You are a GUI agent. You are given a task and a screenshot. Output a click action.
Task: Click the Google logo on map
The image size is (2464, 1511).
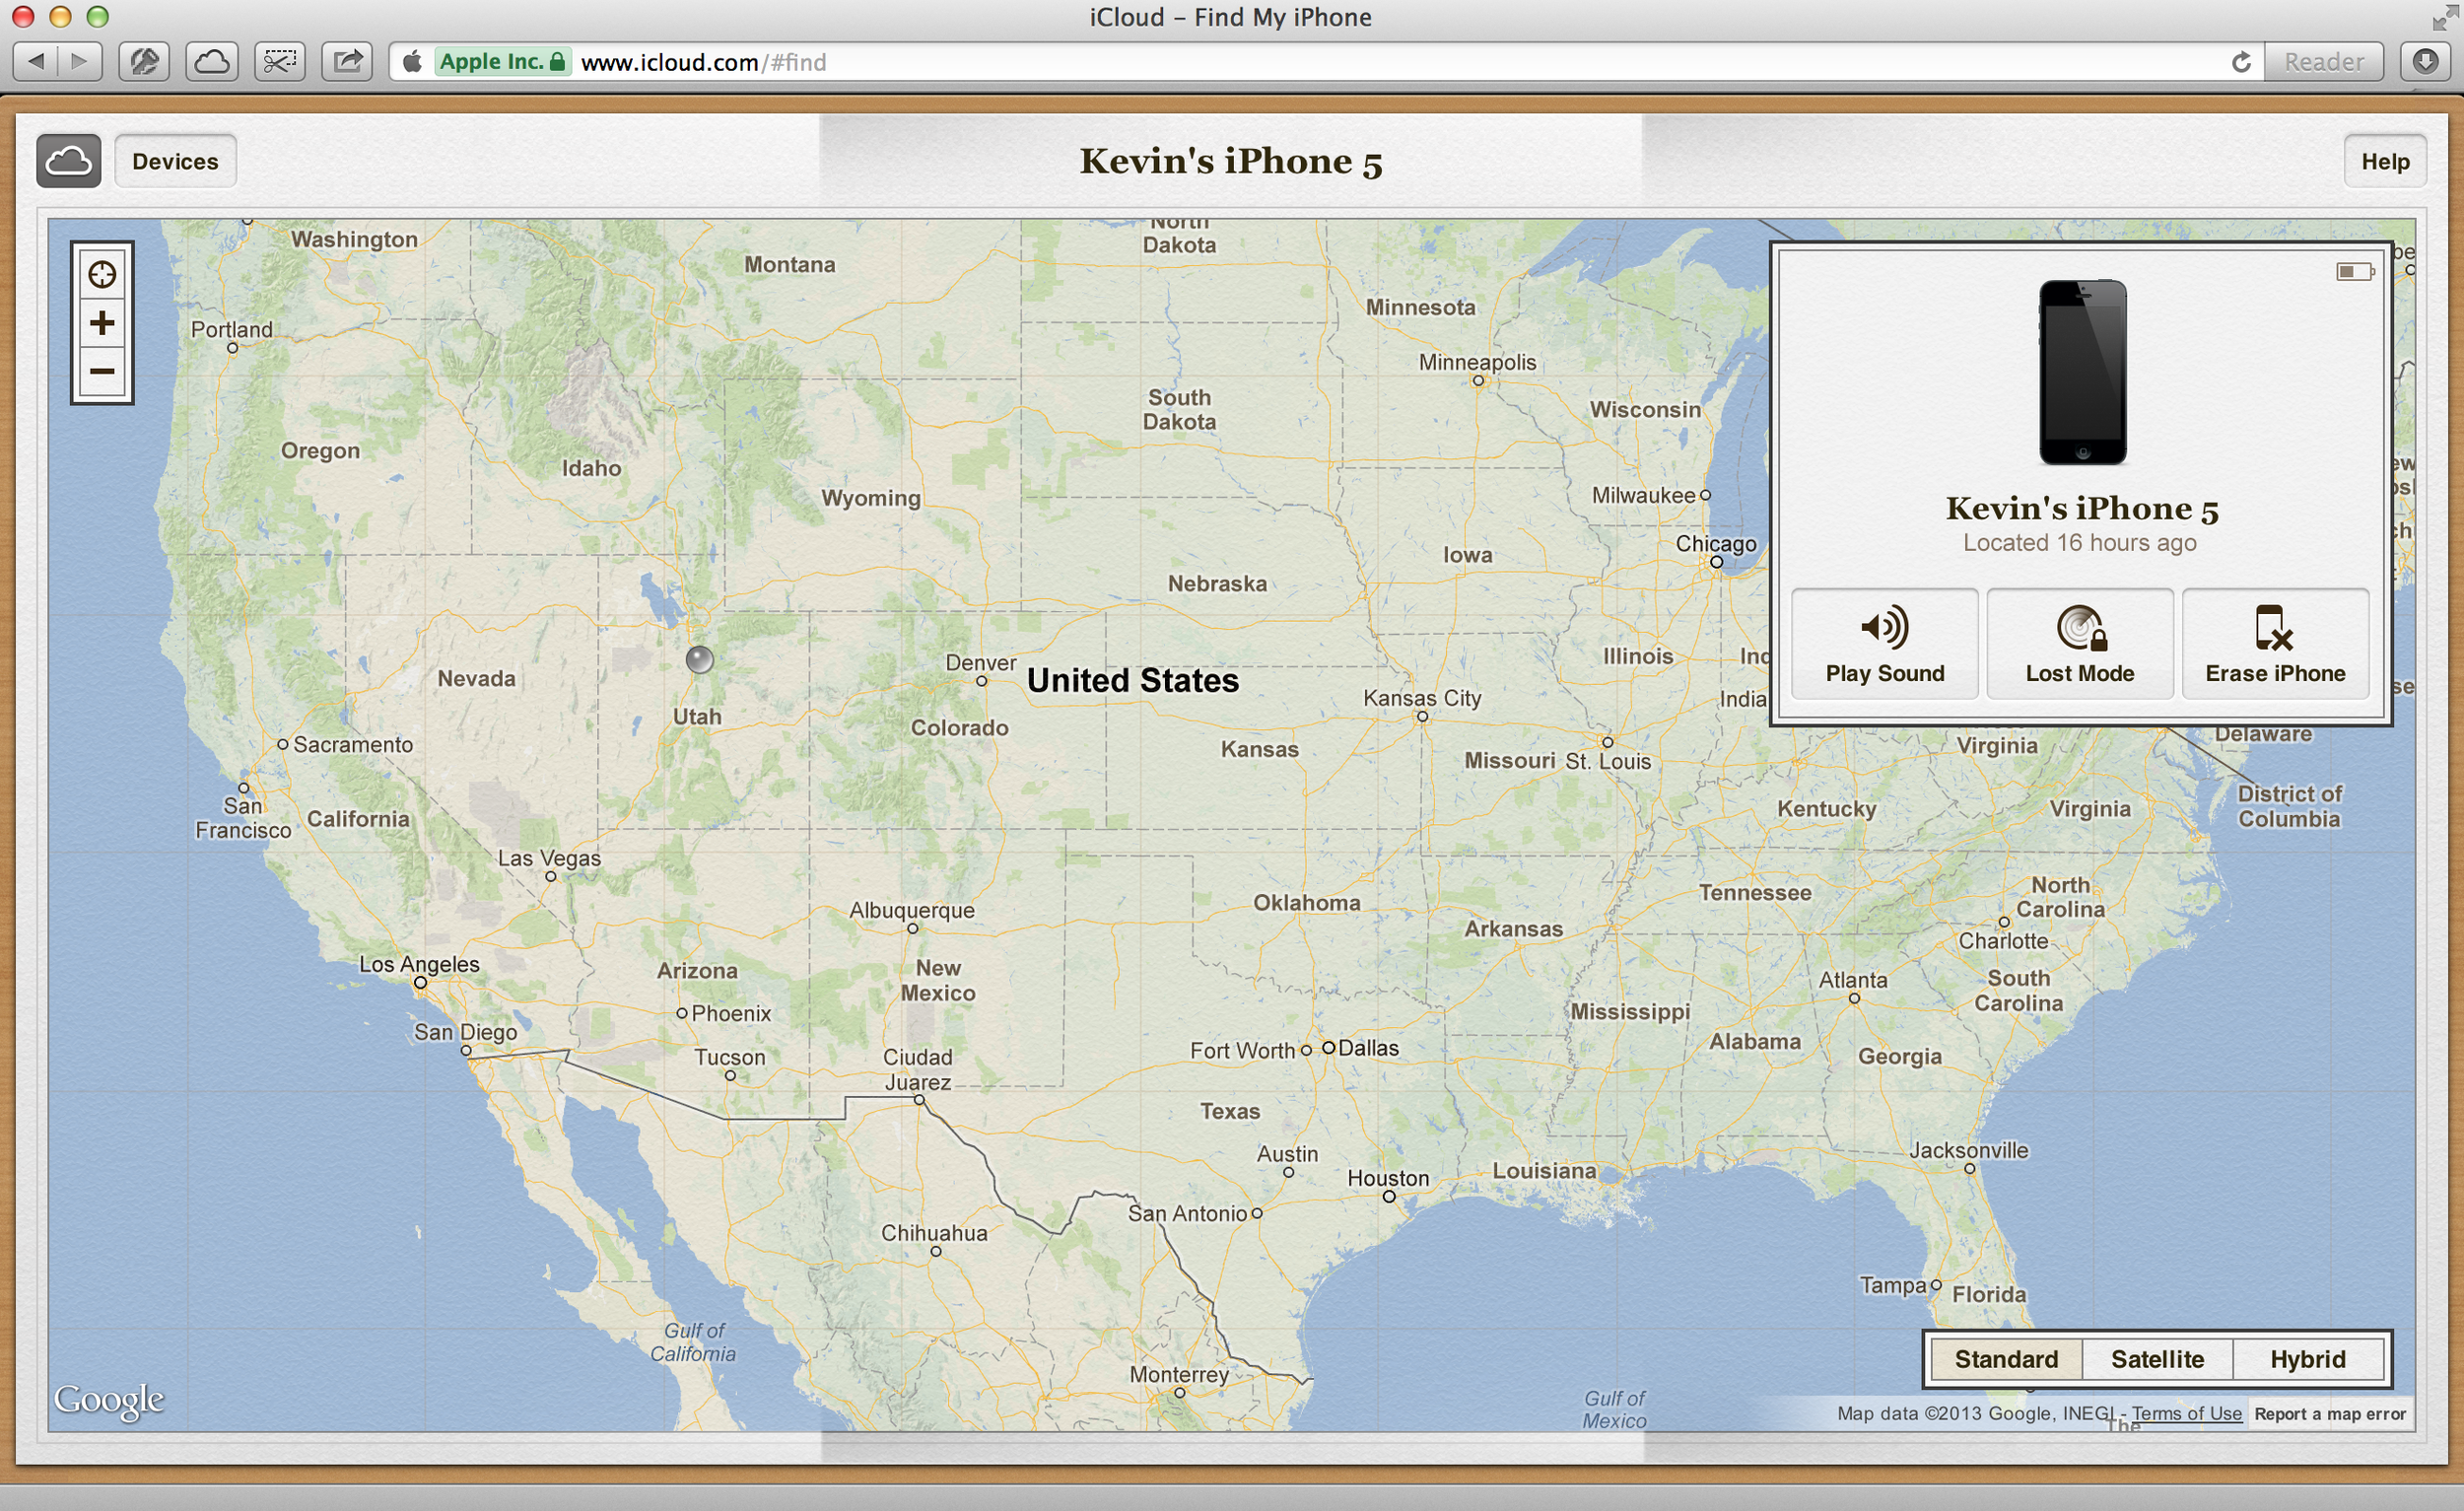(109, 1399)
